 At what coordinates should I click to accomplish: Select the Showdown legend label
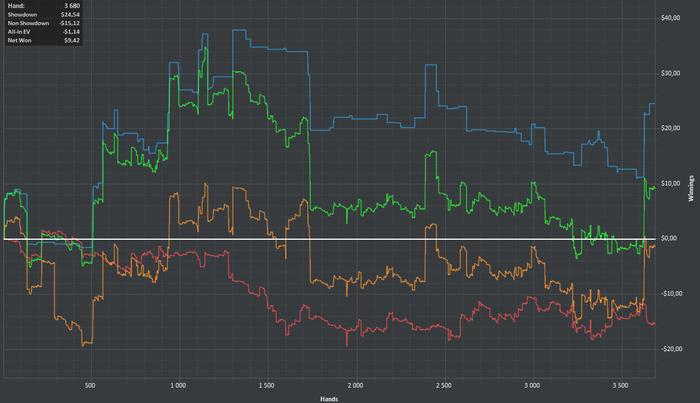pyautogui.click(x=22, y=15)
